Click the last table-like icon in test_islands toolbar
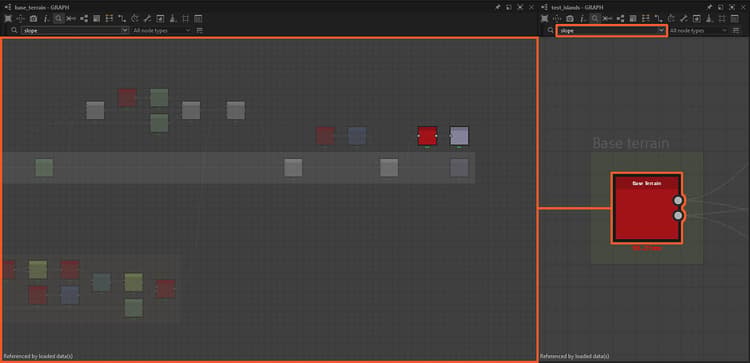 click(x=735, y=19)
